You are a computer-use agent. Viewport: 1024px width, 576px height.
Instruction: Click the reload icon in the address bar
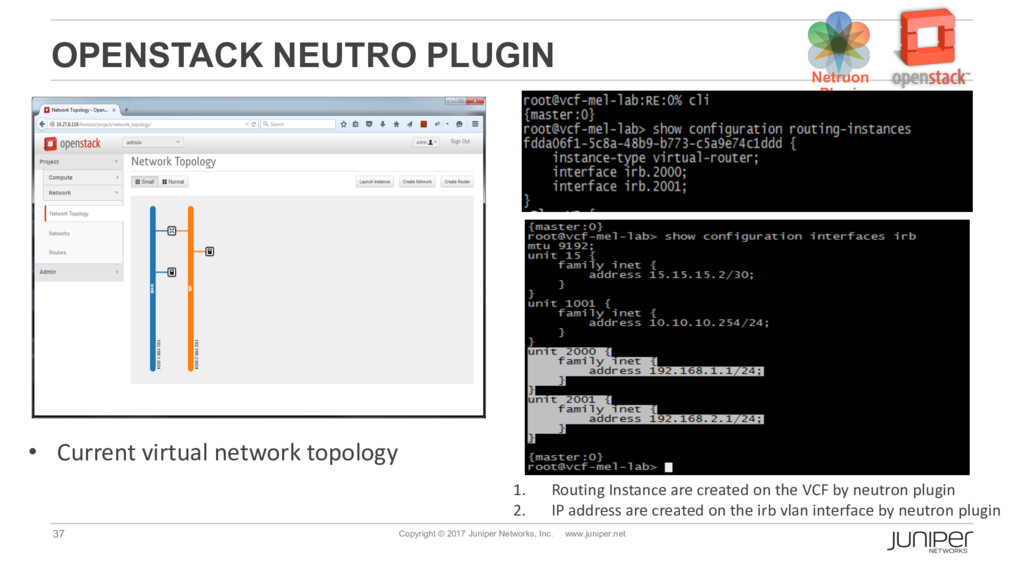coord(253,124)
